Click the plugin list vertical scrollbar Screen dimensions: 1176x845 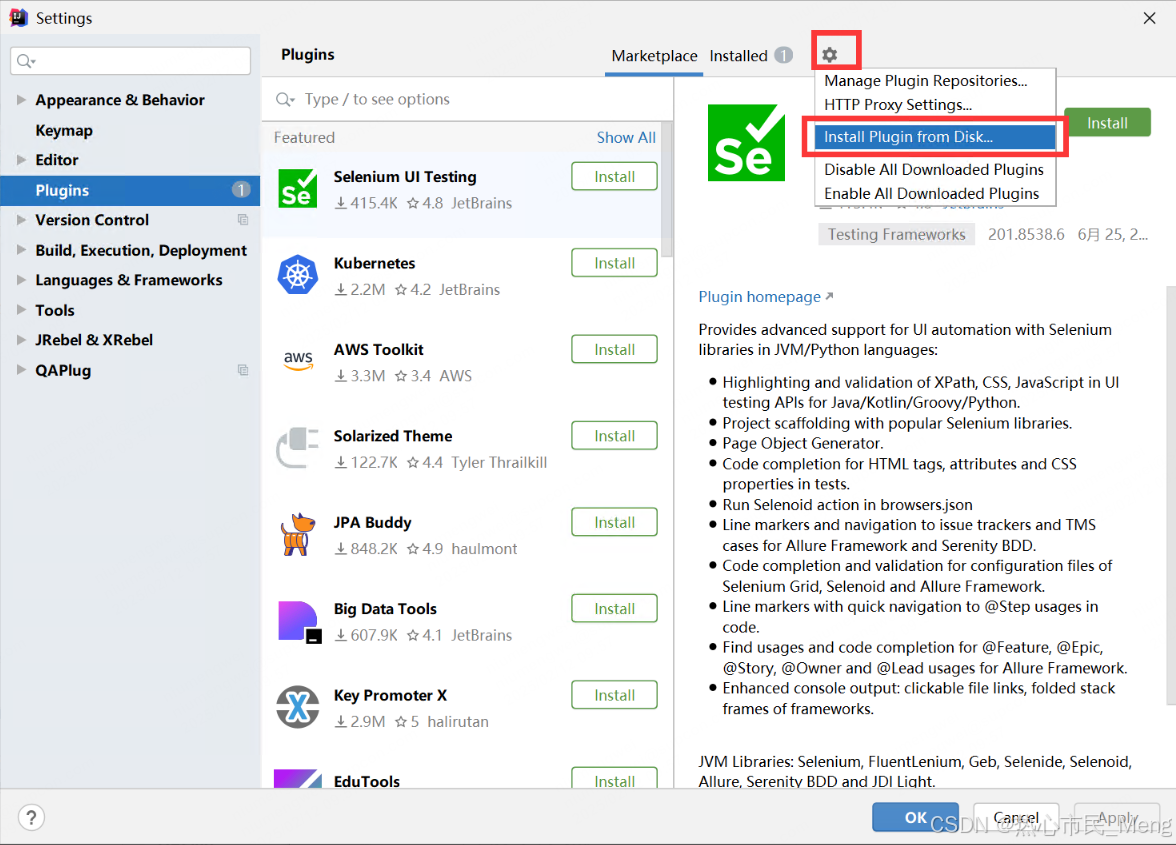[667, 190]
